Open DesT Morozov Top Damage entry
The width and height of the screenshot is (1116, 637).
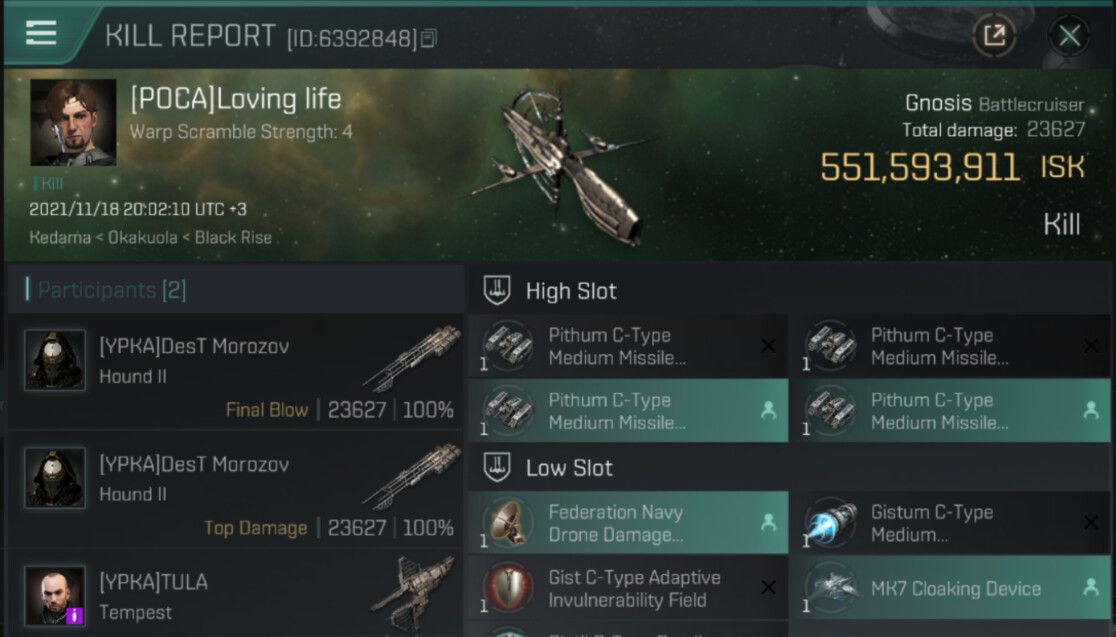pyautogui.click(x=235, y=490)
